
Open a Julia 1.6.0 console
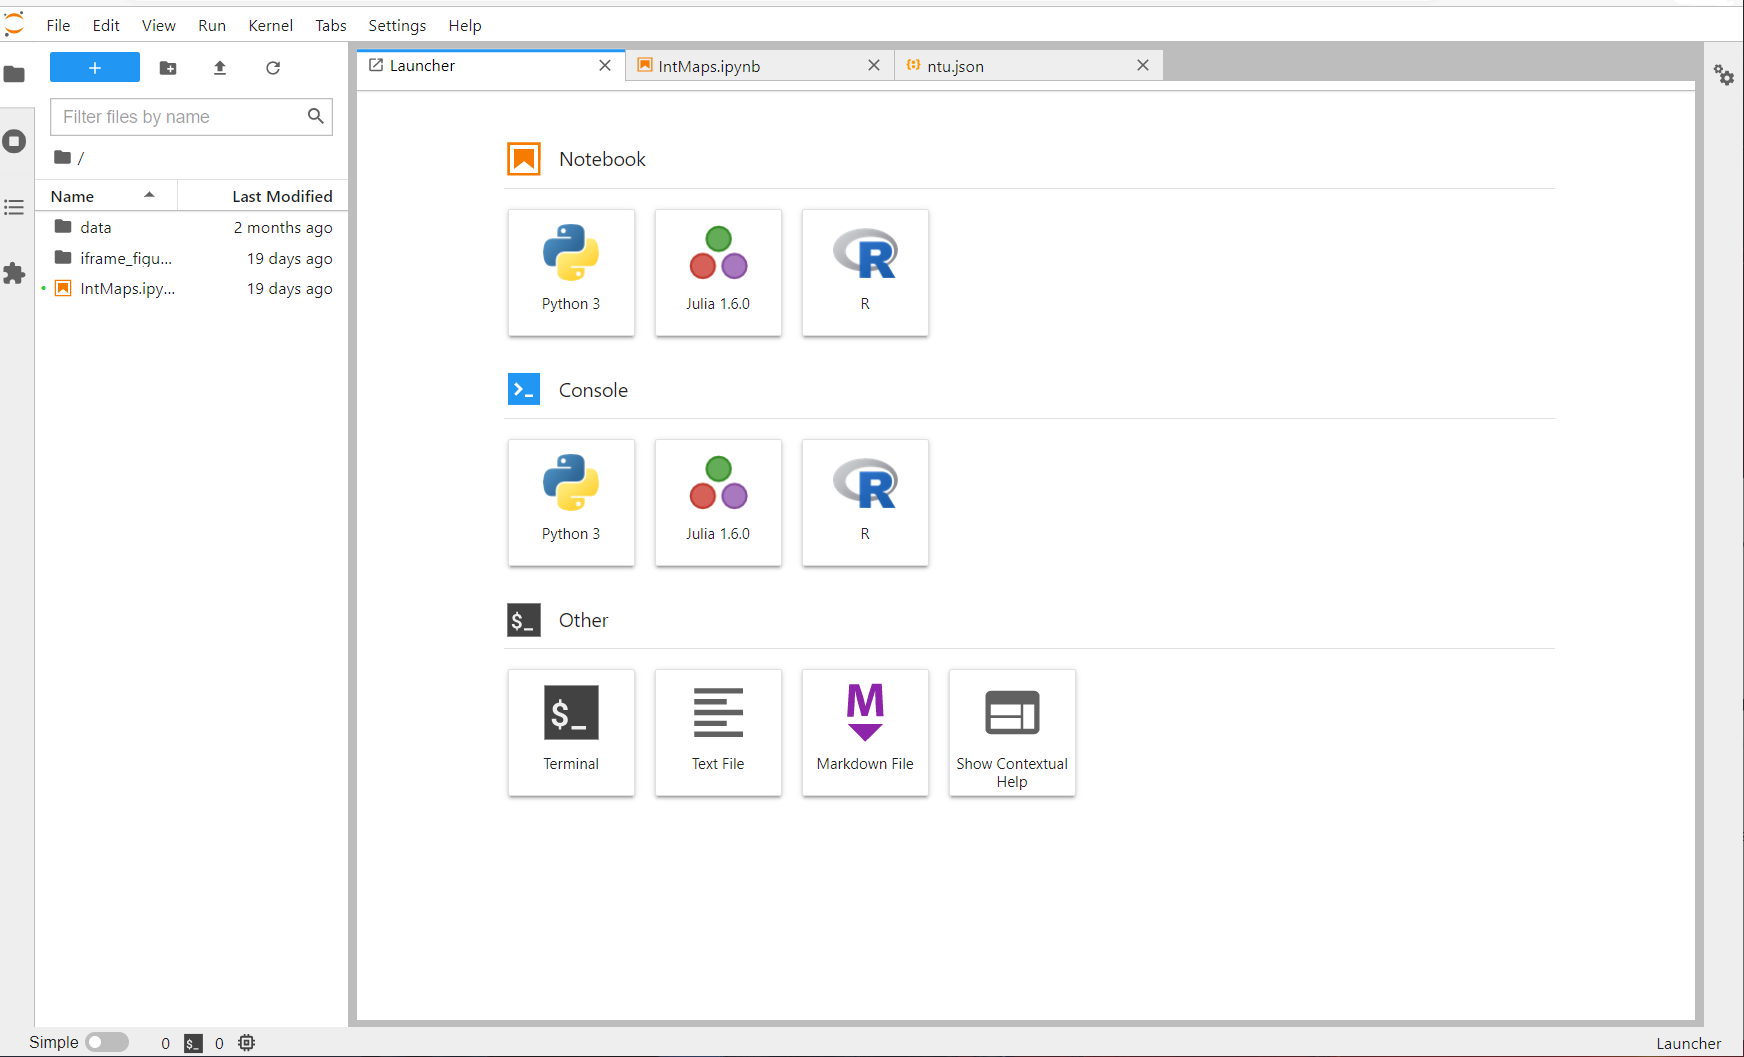(x=718, y=502)
